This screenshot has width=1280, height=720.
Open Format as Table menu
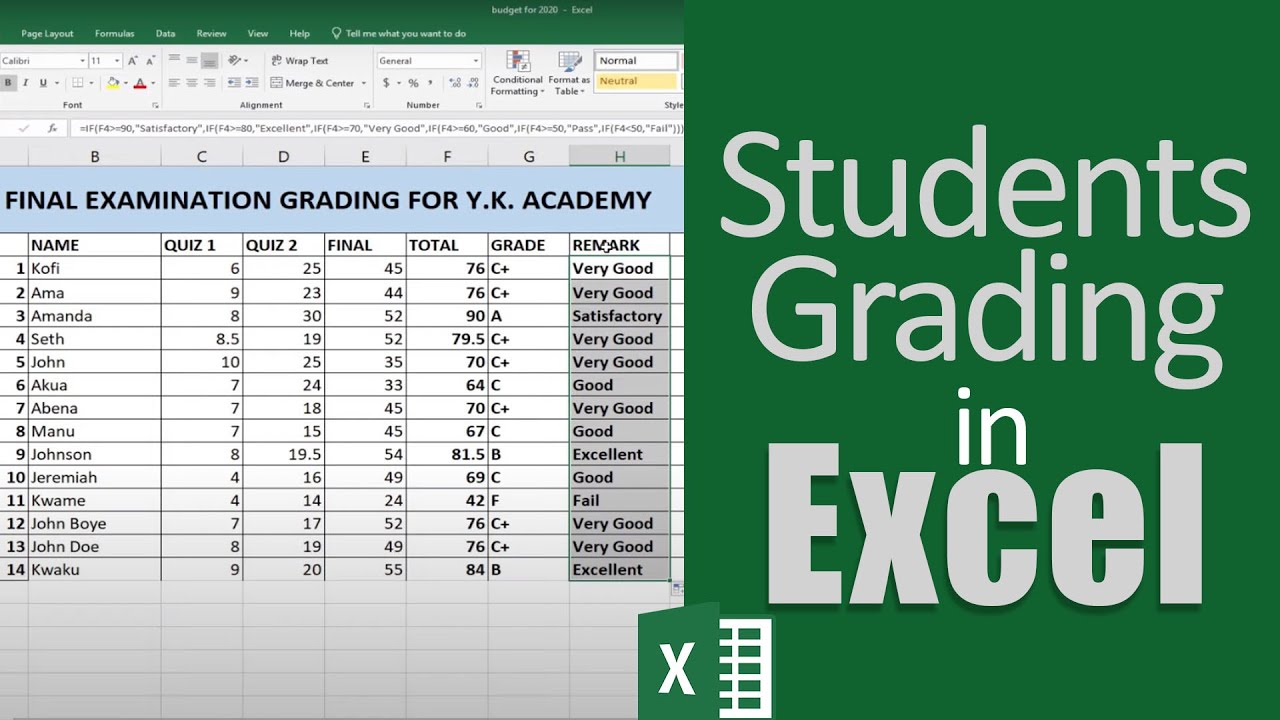[x=569, y=74]
